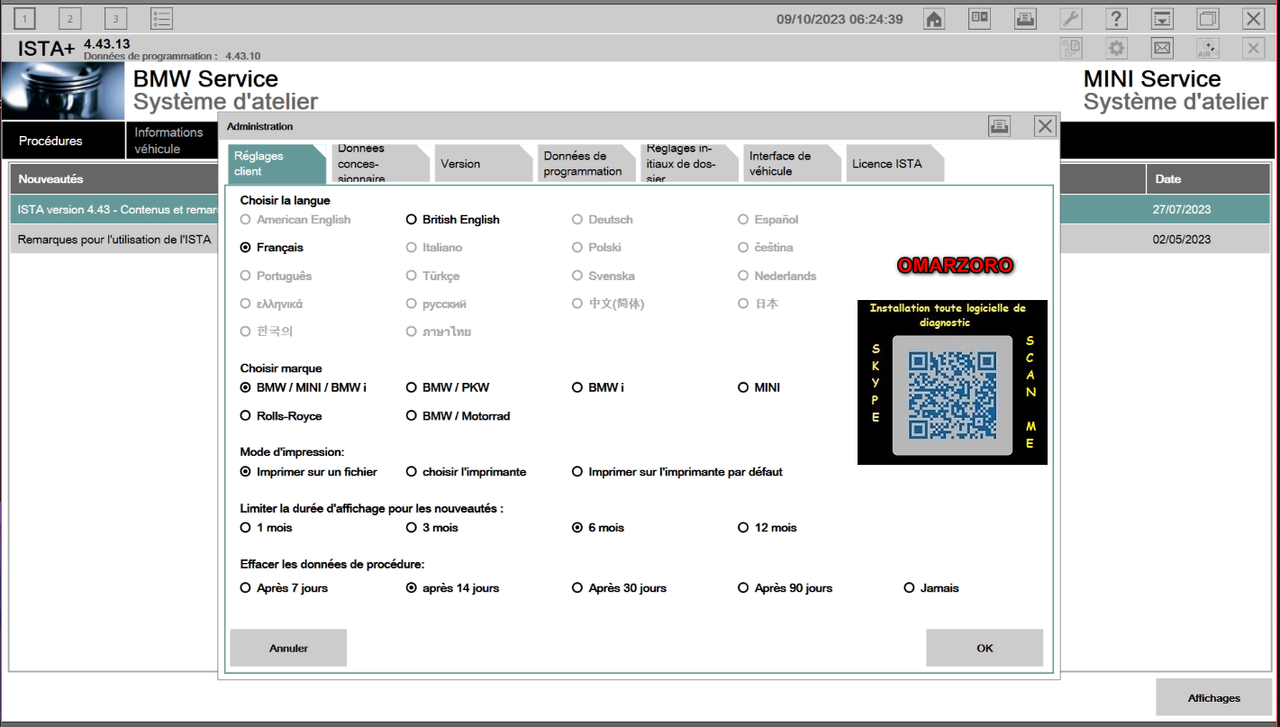Choose BMW / Motorrad brand
1280x727 pixels.
coord(458,415)
